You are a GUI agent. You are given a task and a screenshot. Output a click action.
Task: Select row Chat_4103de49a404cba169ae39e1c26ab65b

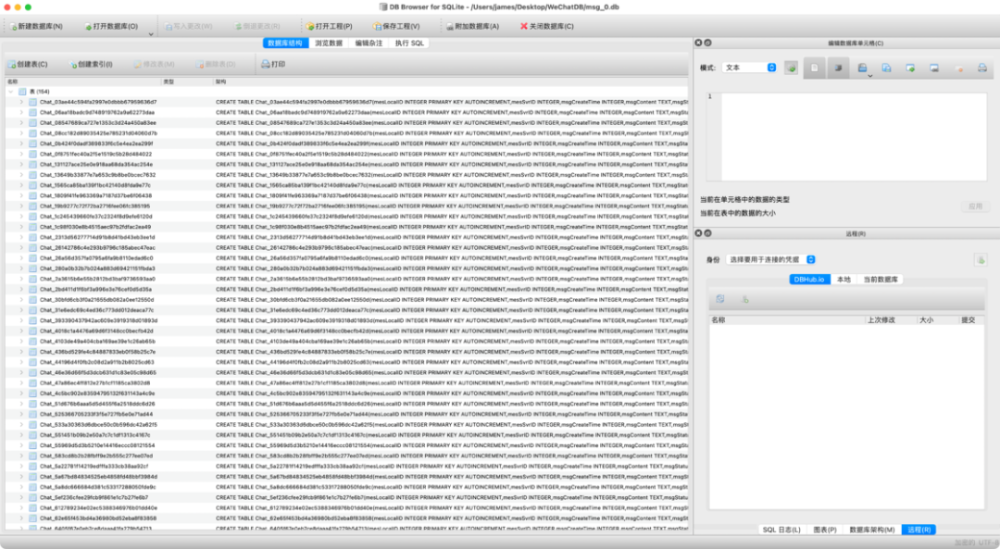(346, 341)
